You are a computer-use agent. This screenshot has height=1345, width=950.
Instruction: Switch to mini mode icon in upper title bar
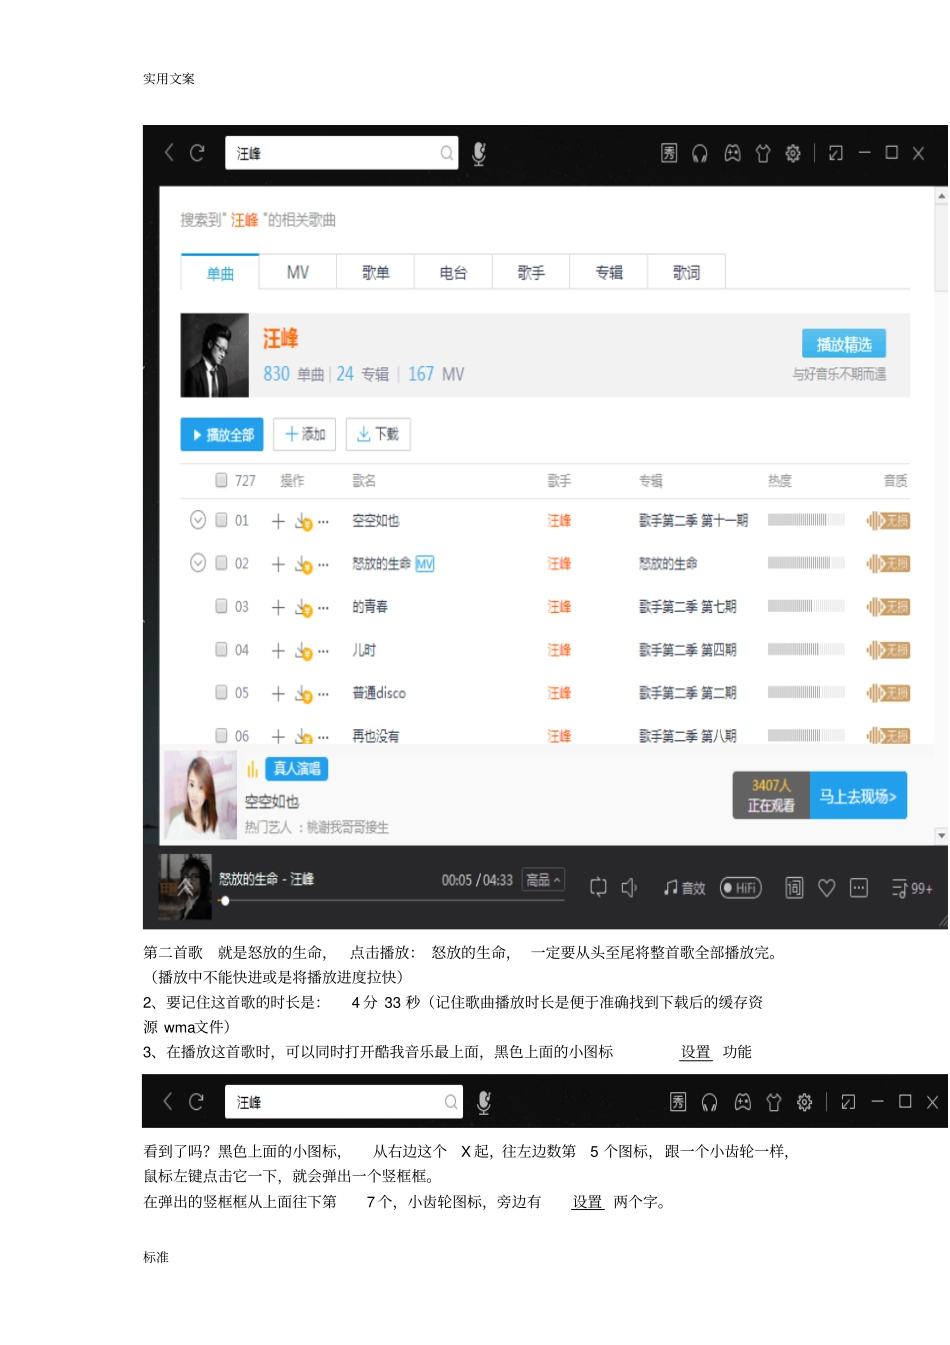(x=836, y=153)
